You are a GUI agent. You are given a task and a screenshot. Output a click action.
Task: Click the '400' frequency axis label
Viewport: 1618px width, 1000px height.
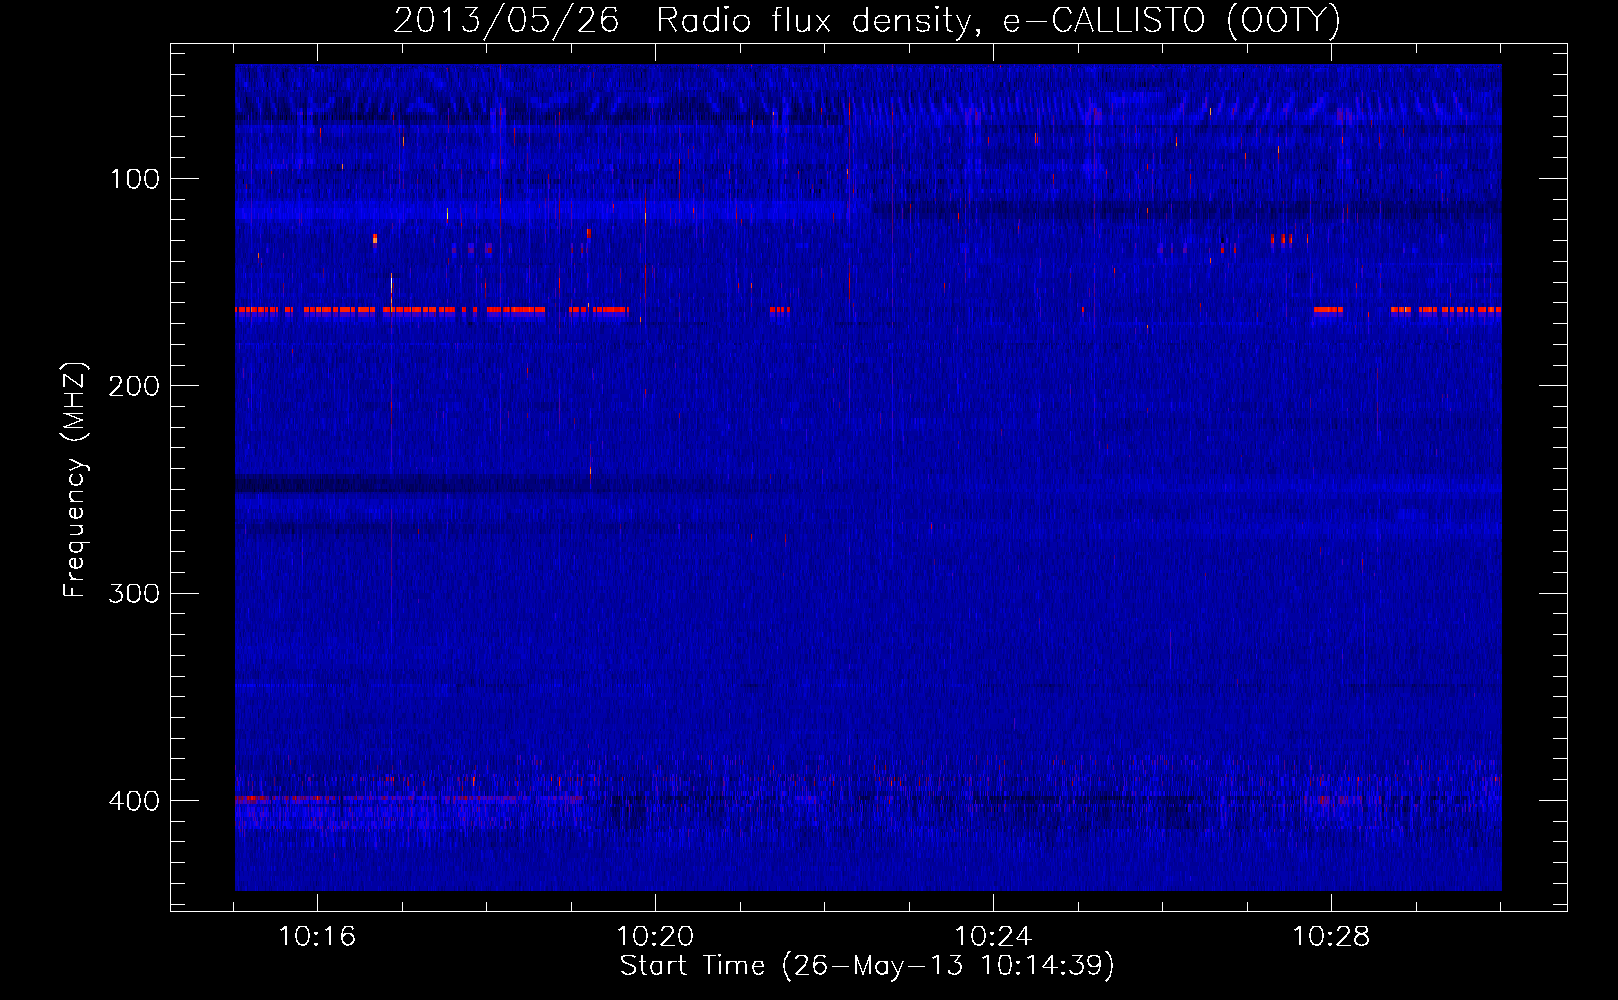point(134,801)
